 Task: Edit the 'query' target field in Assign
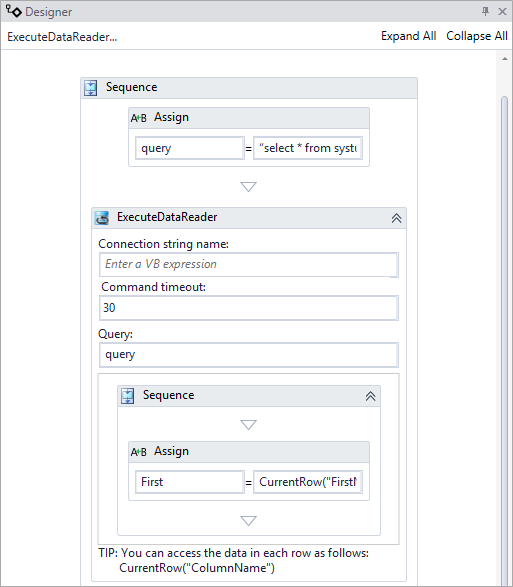coord(190,148)
